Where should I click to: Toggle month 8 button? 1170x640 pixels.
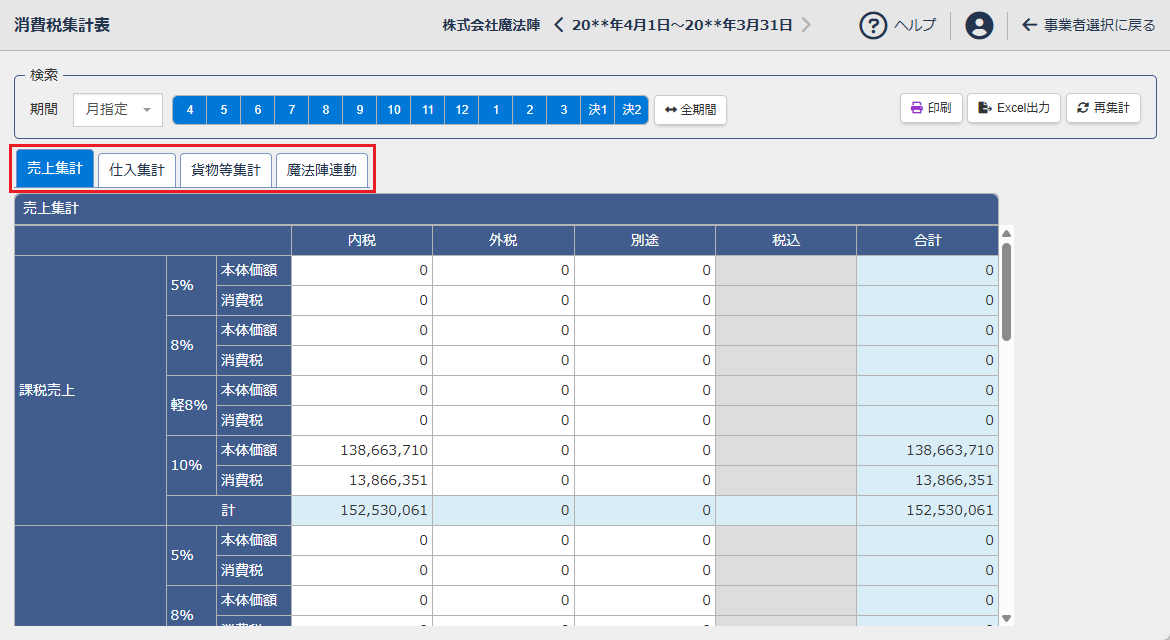click(x=325, y=110)
